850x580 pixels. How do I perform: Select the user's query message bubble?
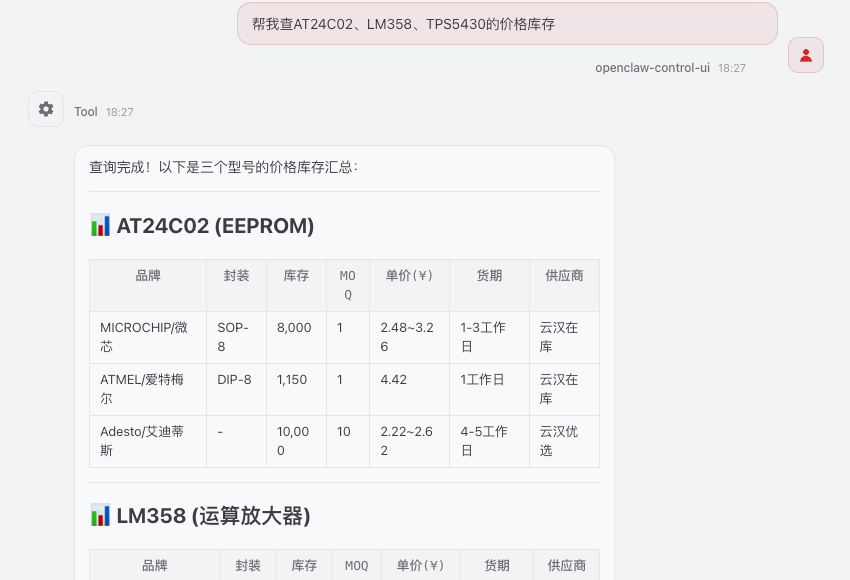[x=506, y=24]
